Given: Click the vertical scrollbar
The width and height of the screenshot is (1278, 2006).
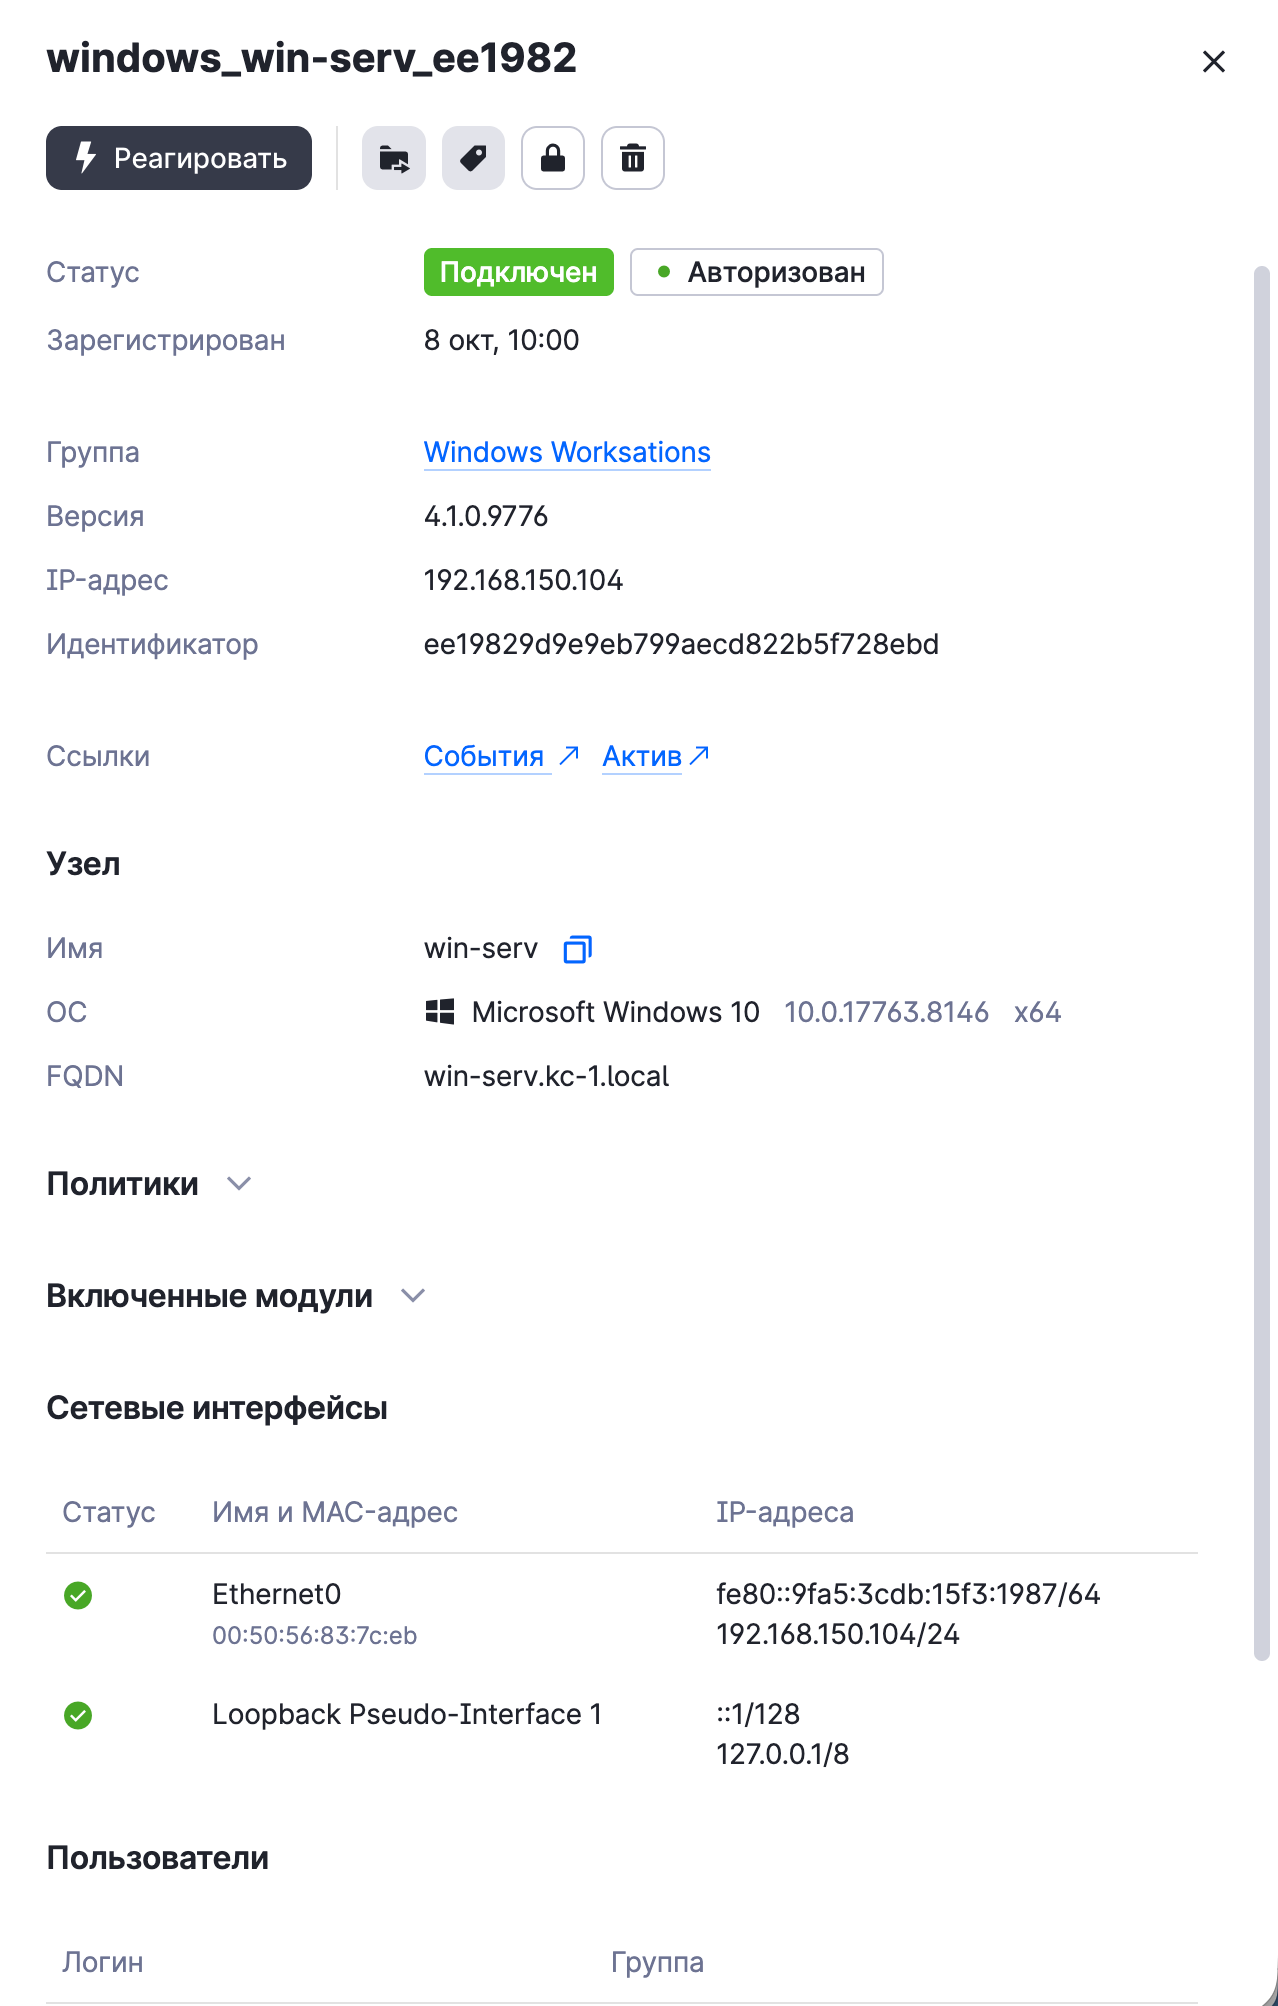Looking at the screenshot, I should click(x=1262, y=962).
